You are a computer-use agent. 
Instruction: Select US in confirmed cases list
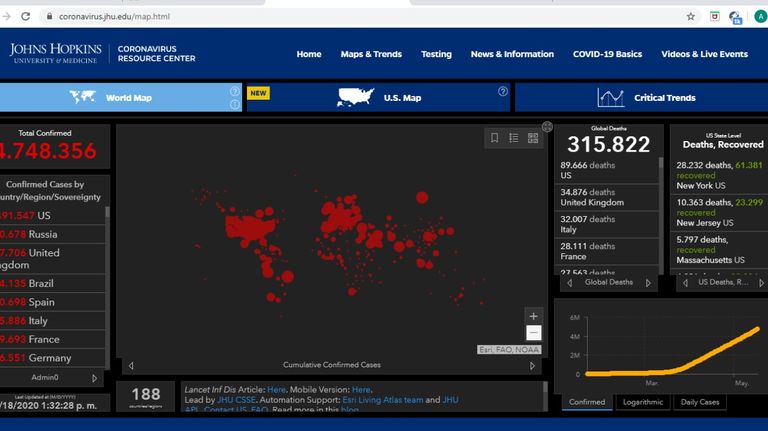coord(52,216)
